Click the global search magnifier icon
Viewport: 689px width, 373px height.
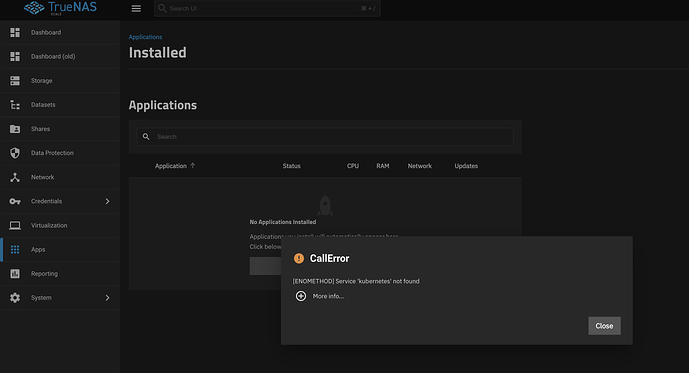(162, 8)
